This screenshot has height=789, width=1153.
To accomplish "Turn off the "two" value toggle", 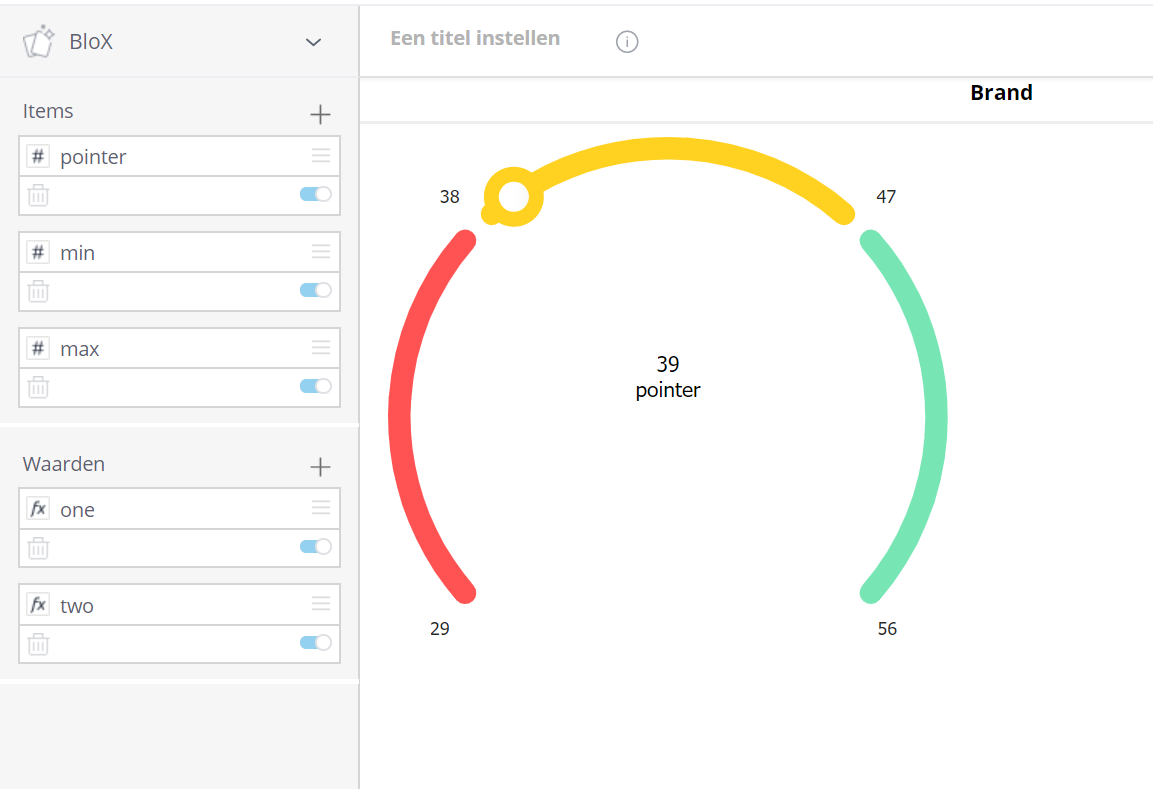I will (314, 643).
